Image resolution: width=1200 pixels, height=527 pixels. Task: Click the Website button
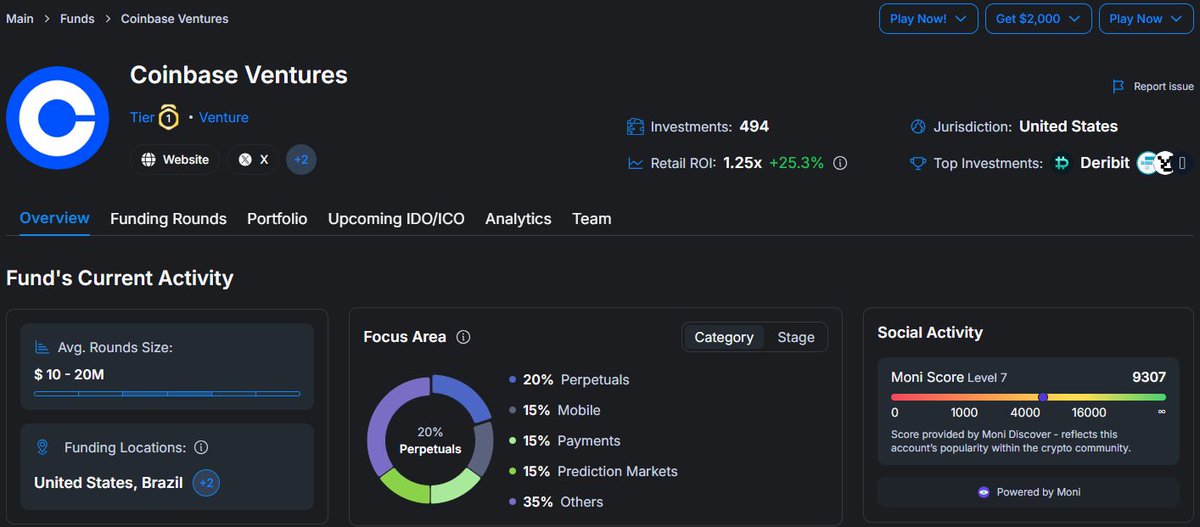tap(175, 159)
